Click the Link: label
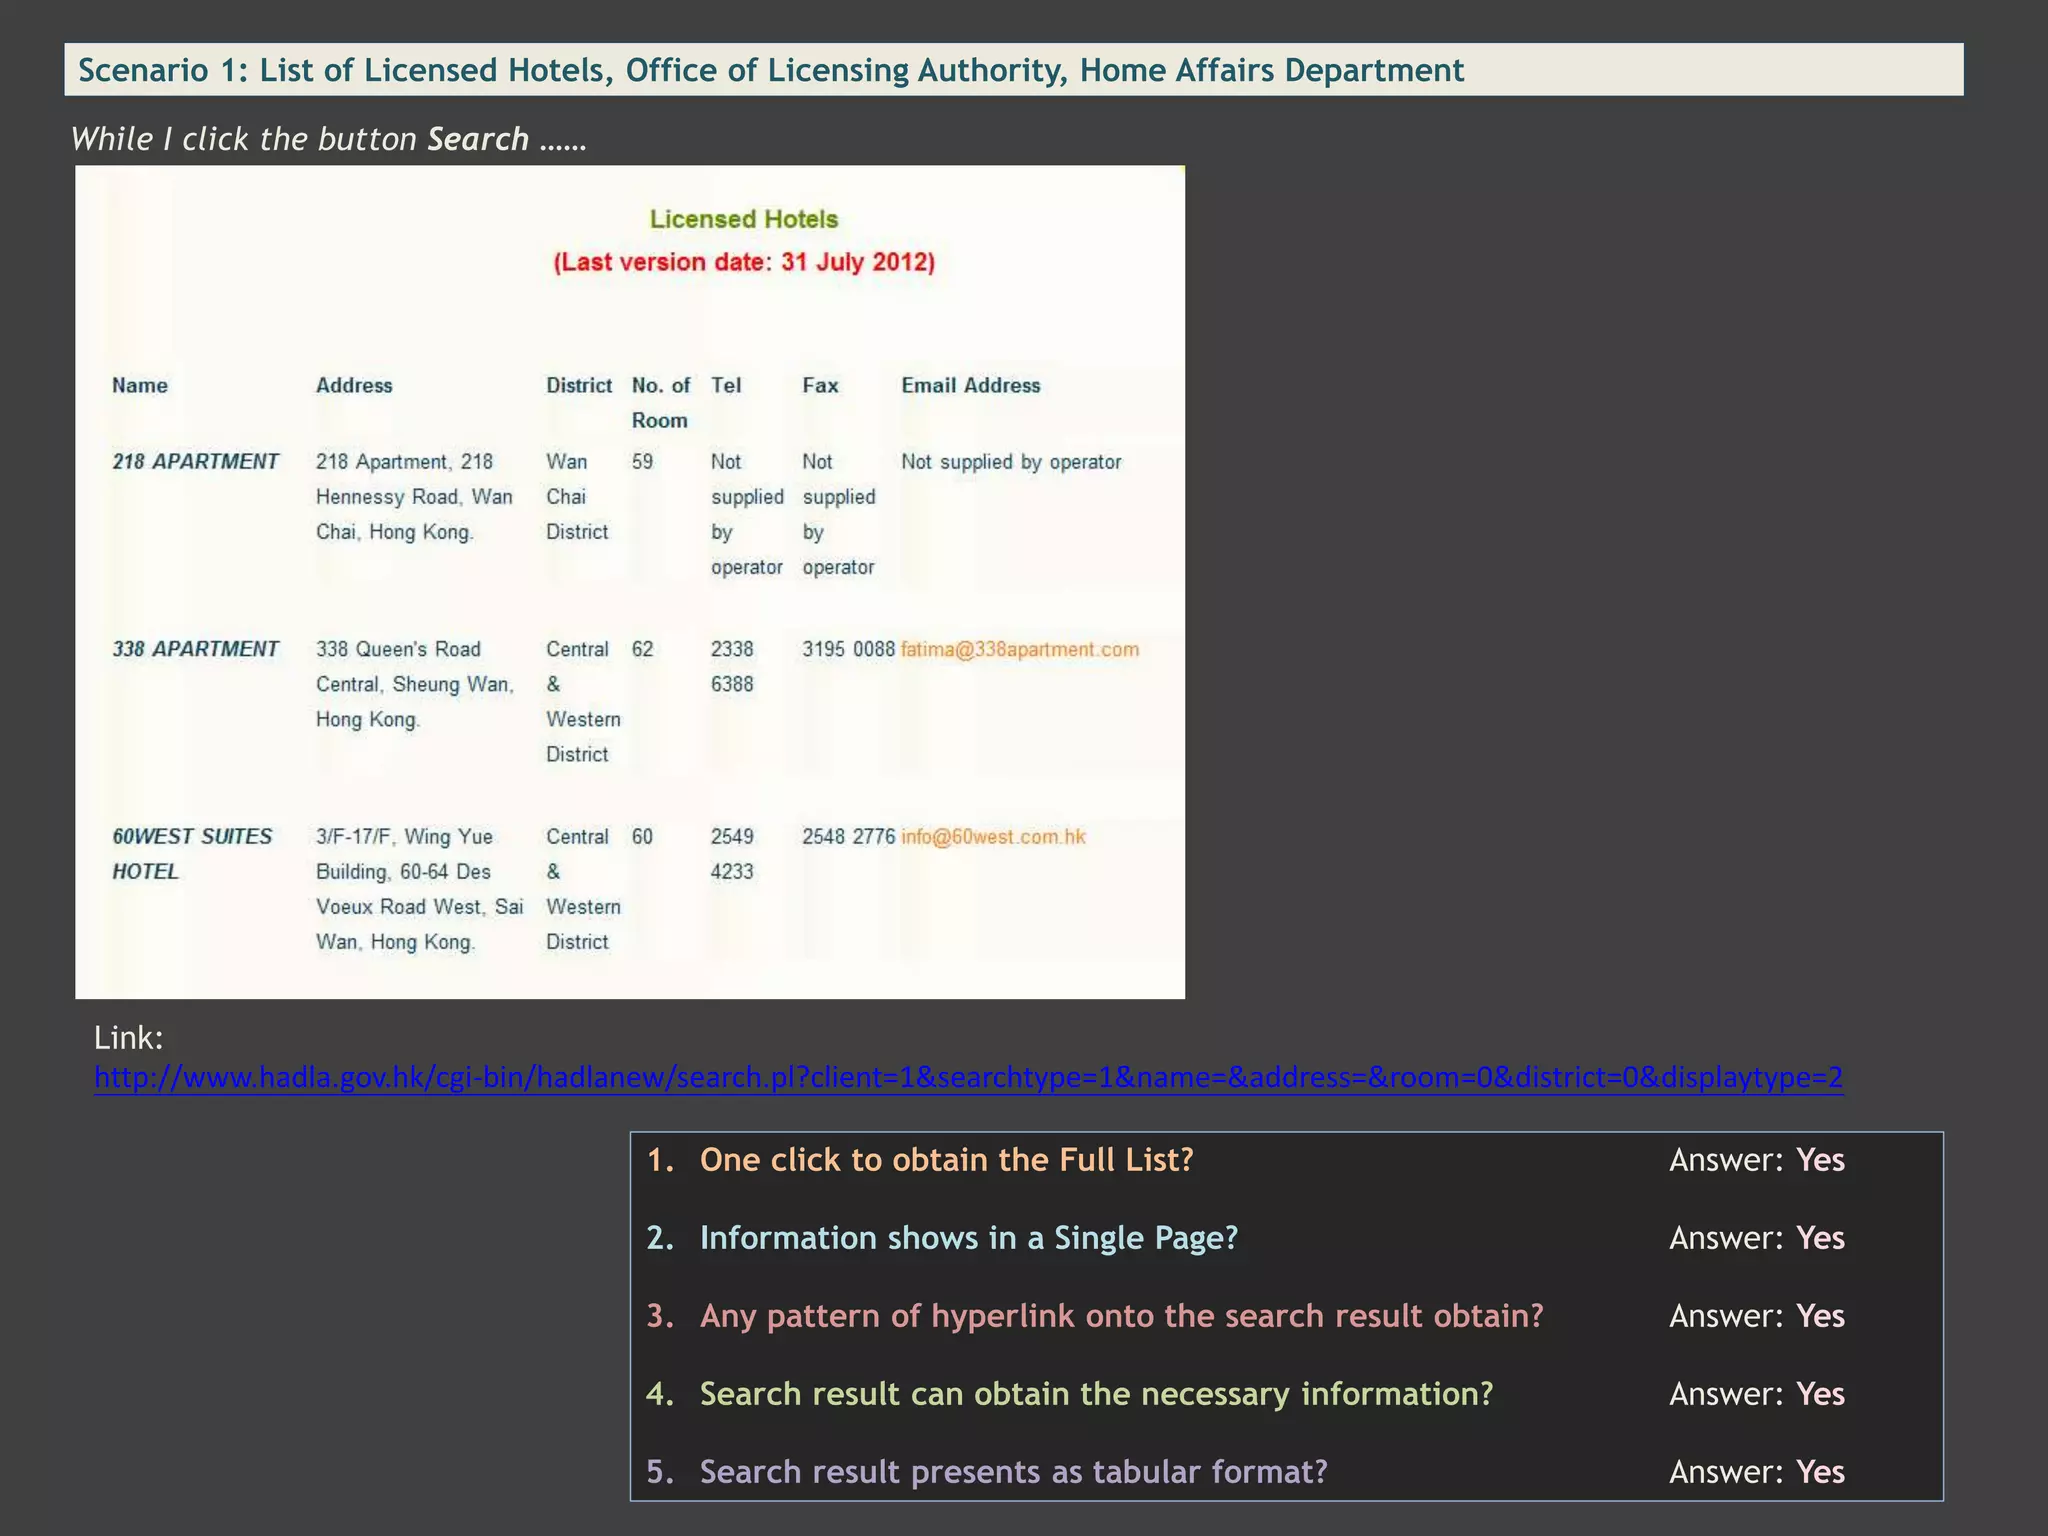Image resolution: width=2048 pixels, height=1536 pixels. tap(128, 1038)
